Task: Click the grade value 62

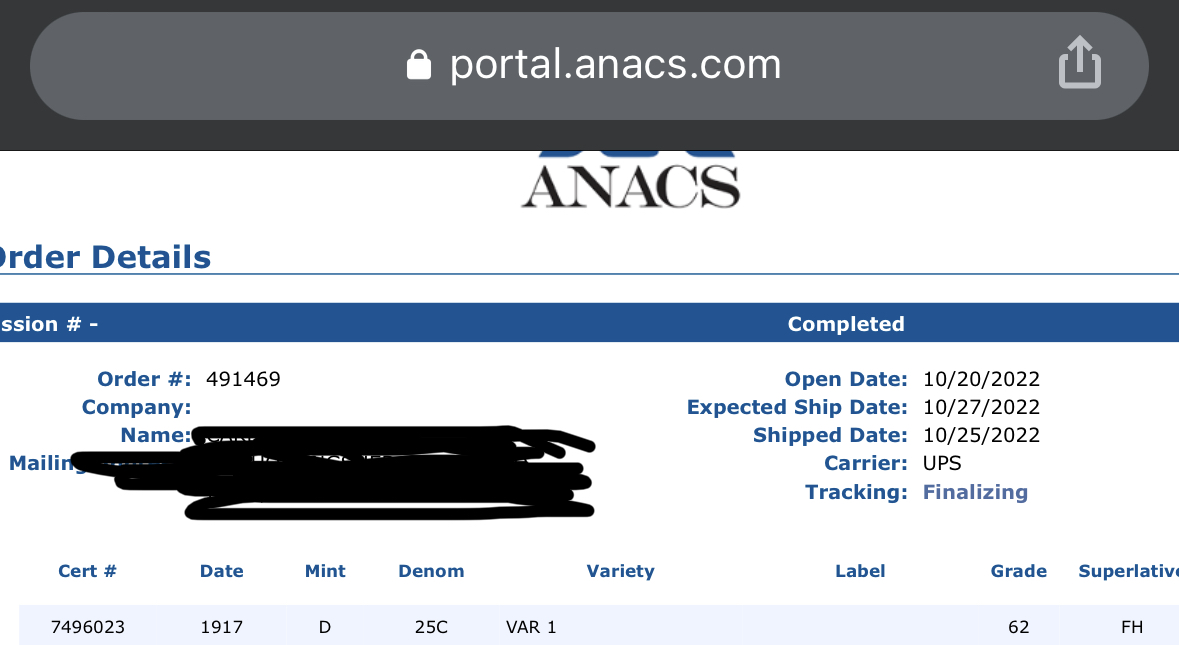Action: (x=1018, y=627)
